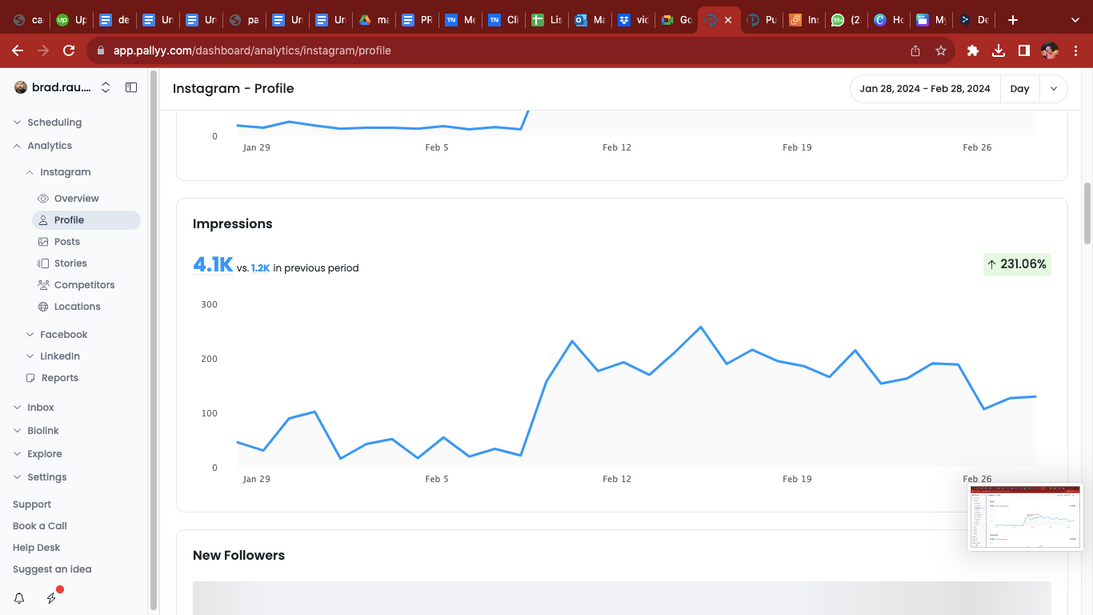Screen dimensions: 1093x615
Task: Open a new browser tab
Action: pos(1013,20)
